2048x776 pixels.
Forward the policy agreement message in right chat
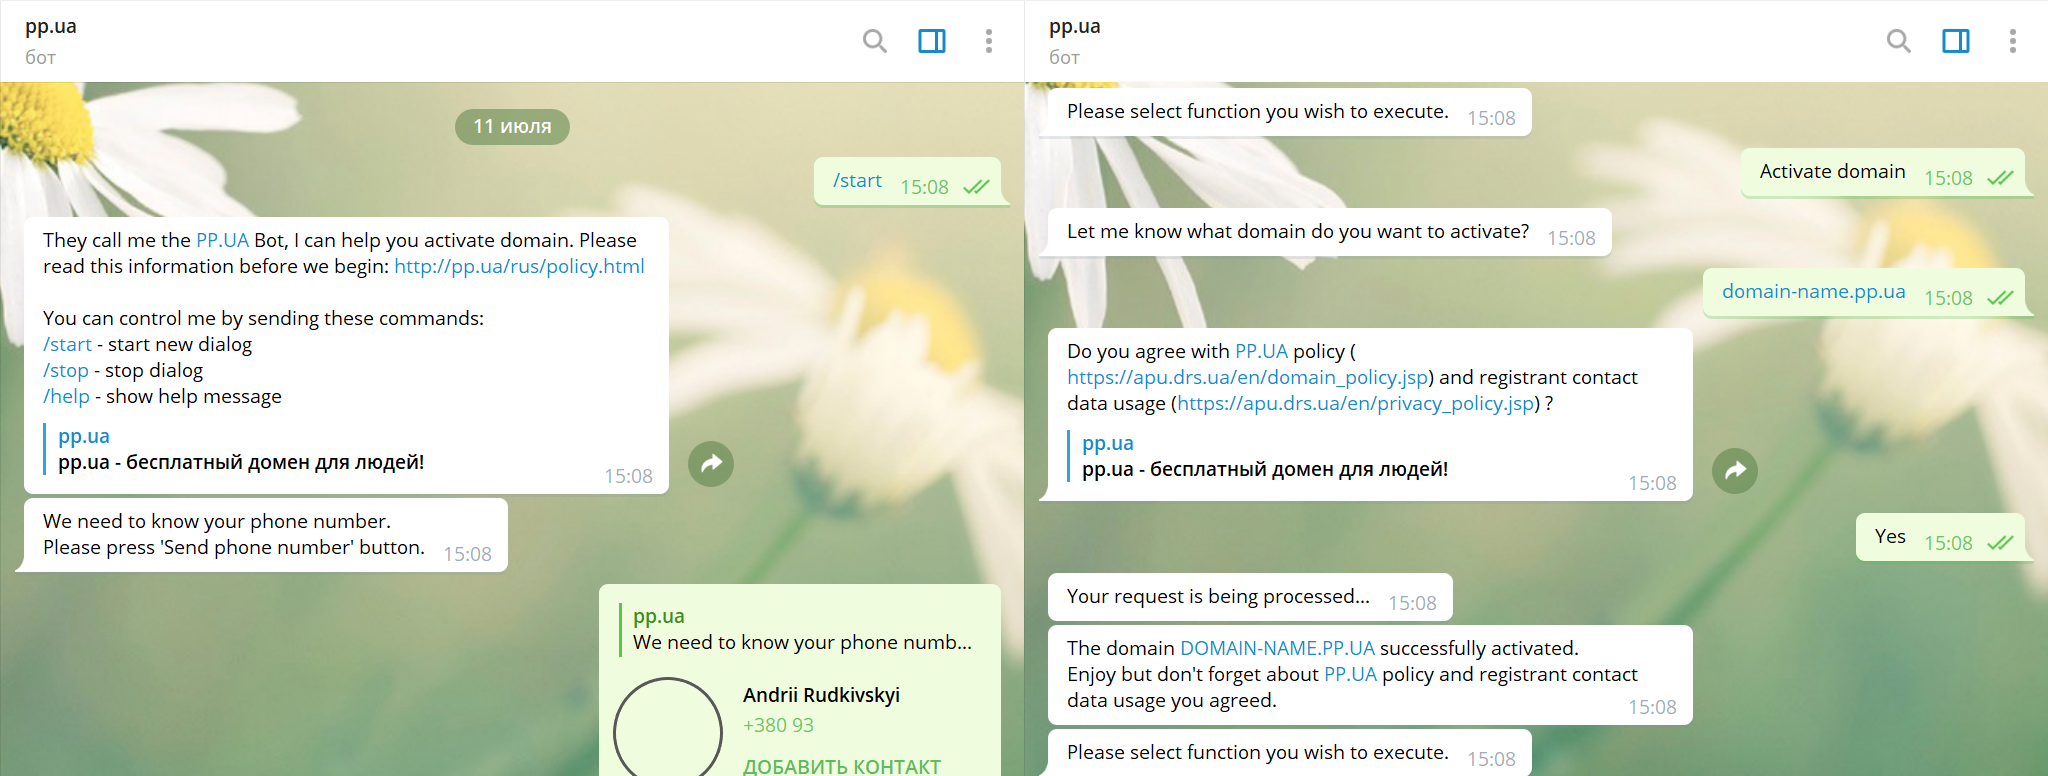click(1735, 471)
